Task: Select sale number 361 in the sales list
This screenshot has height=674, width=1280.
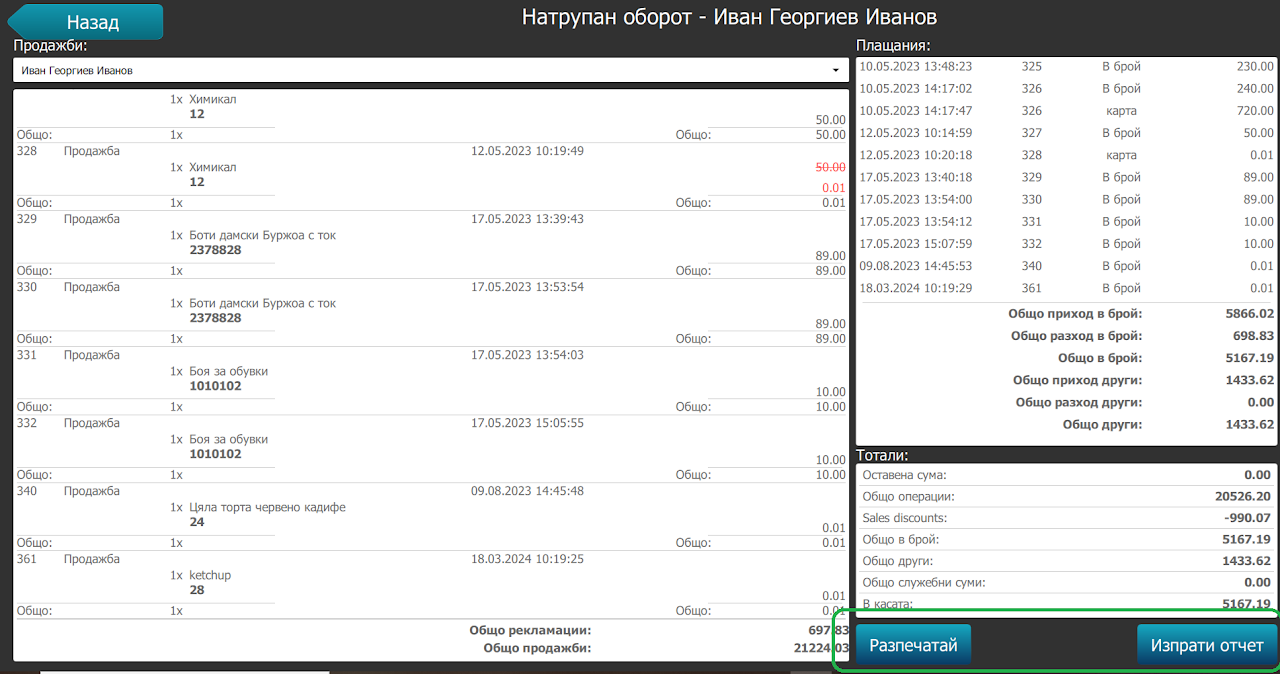Action: (27, 559)
